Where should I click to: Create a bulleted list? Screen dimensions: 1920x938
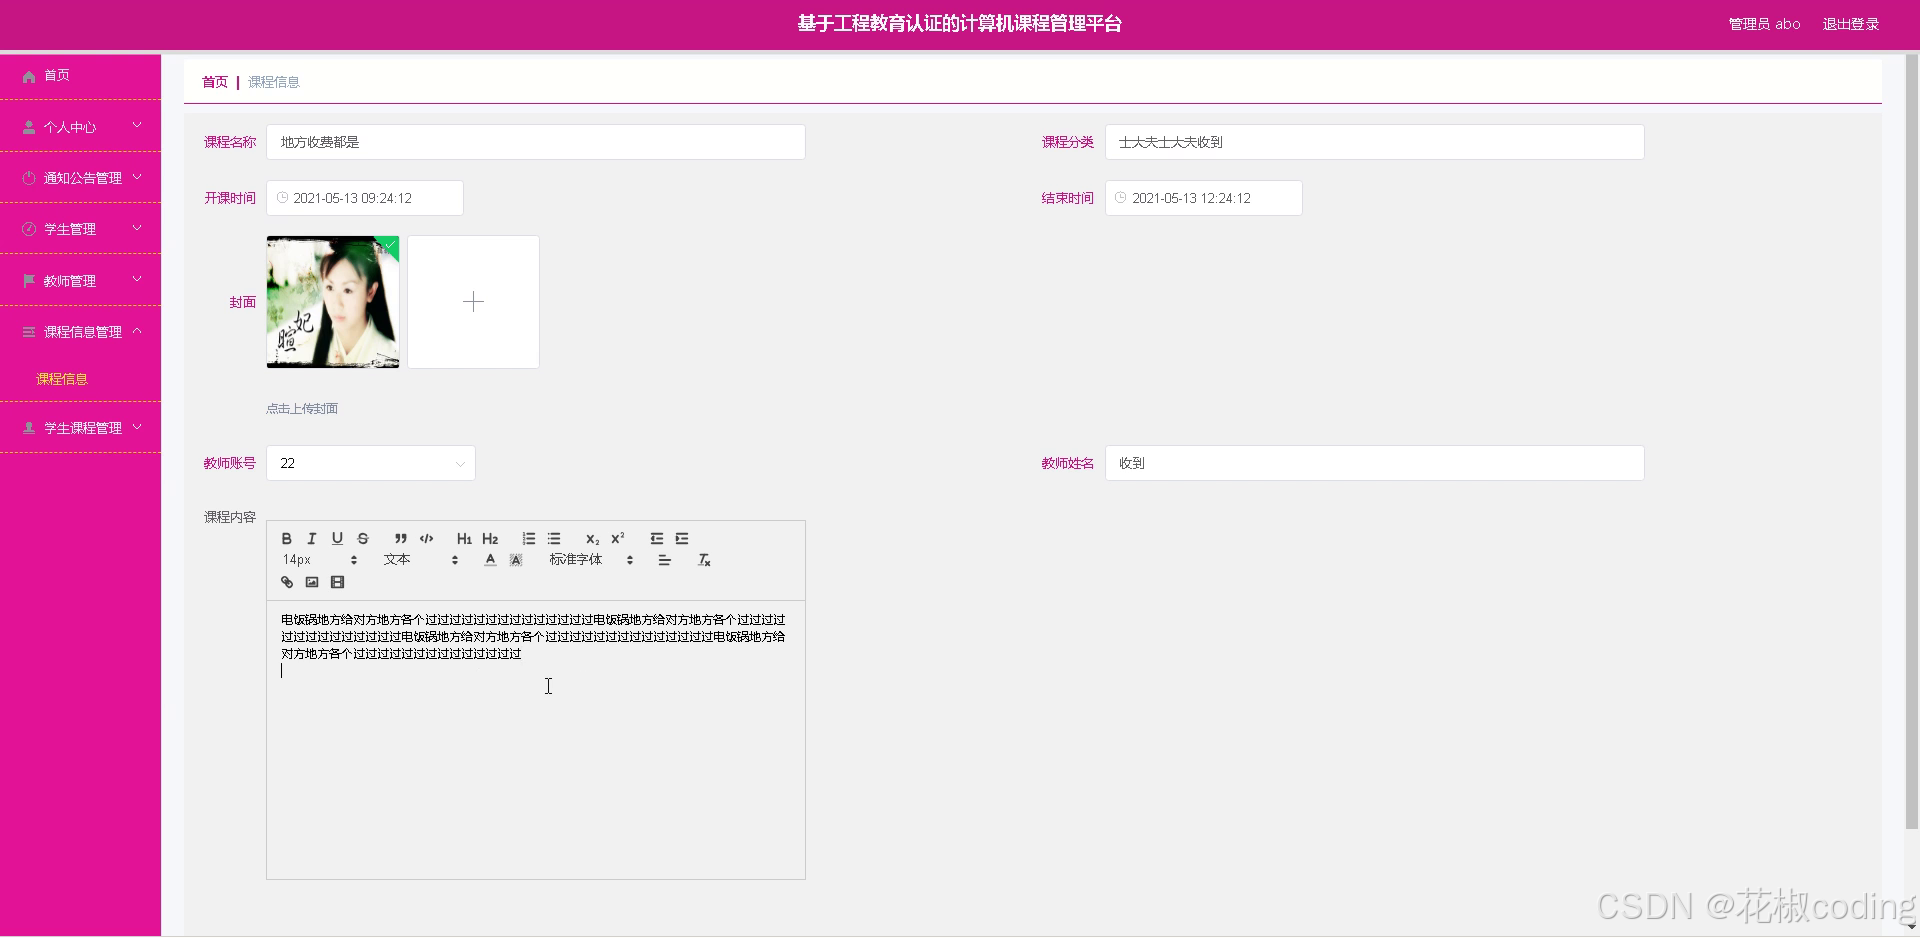(x=554, y=538)
